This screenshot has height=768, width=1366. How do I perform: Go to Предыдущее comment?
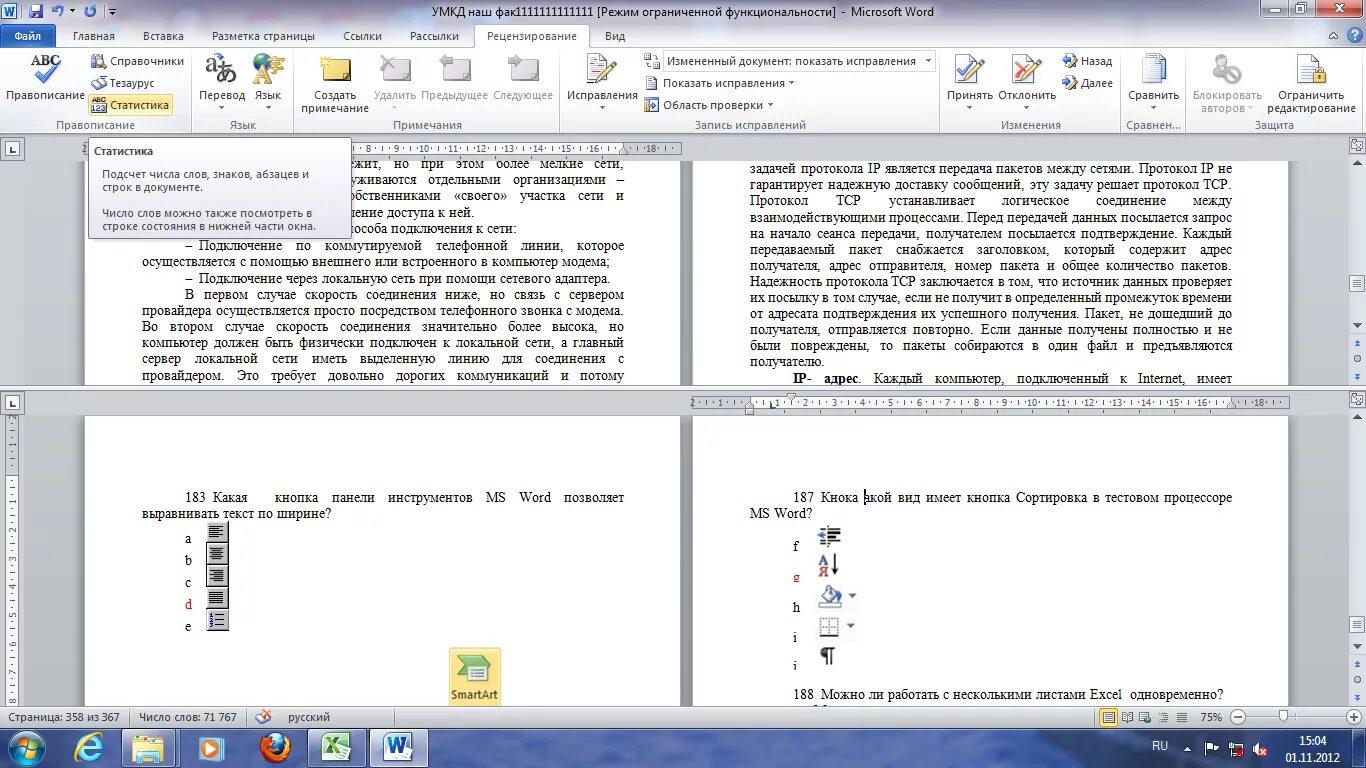pos(454,78)
